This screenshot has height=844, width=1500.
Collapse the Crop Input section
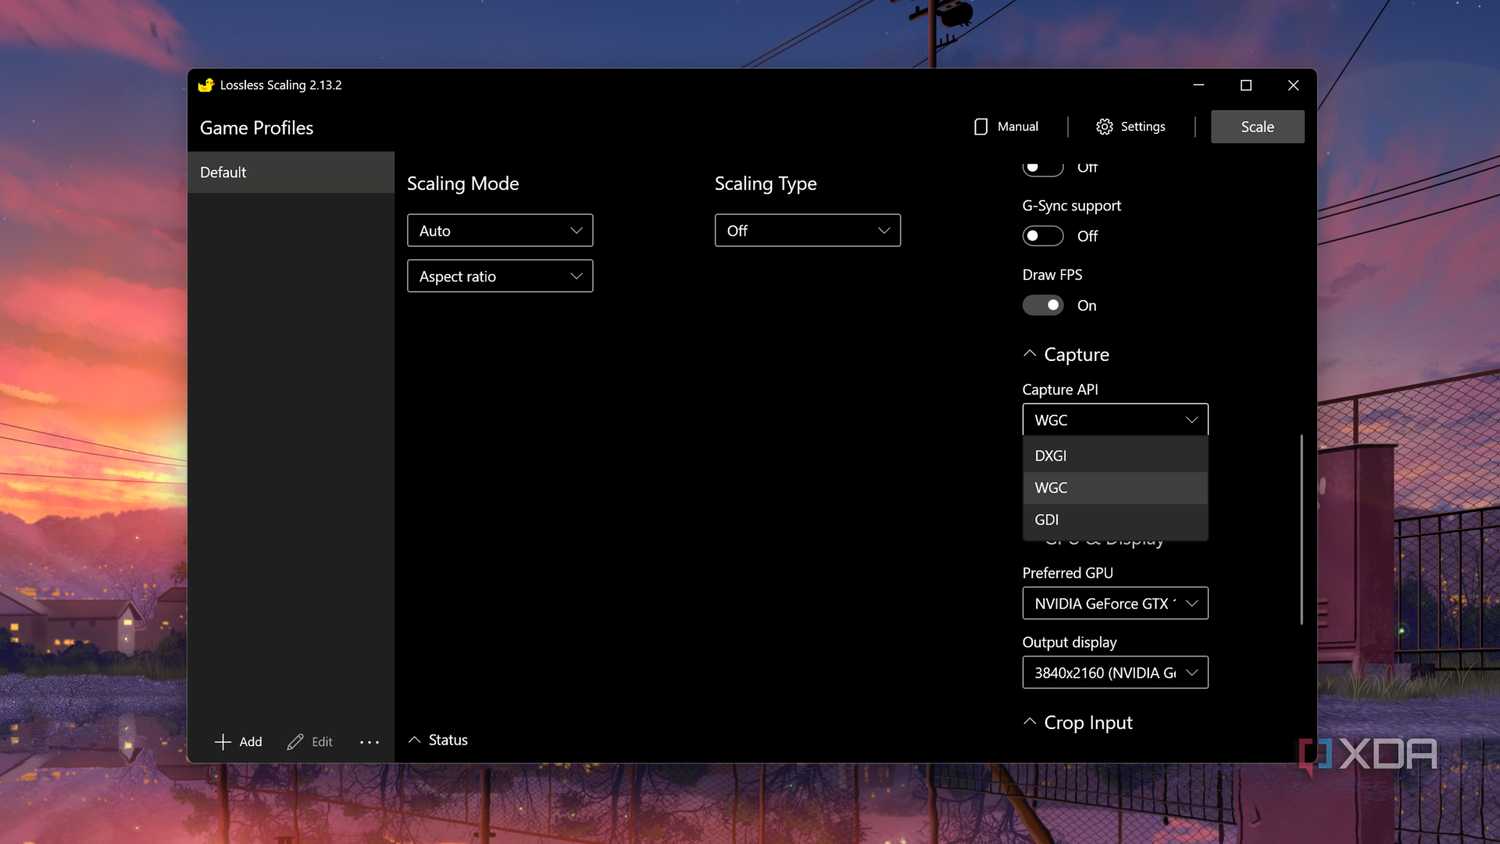(1029, 722)
